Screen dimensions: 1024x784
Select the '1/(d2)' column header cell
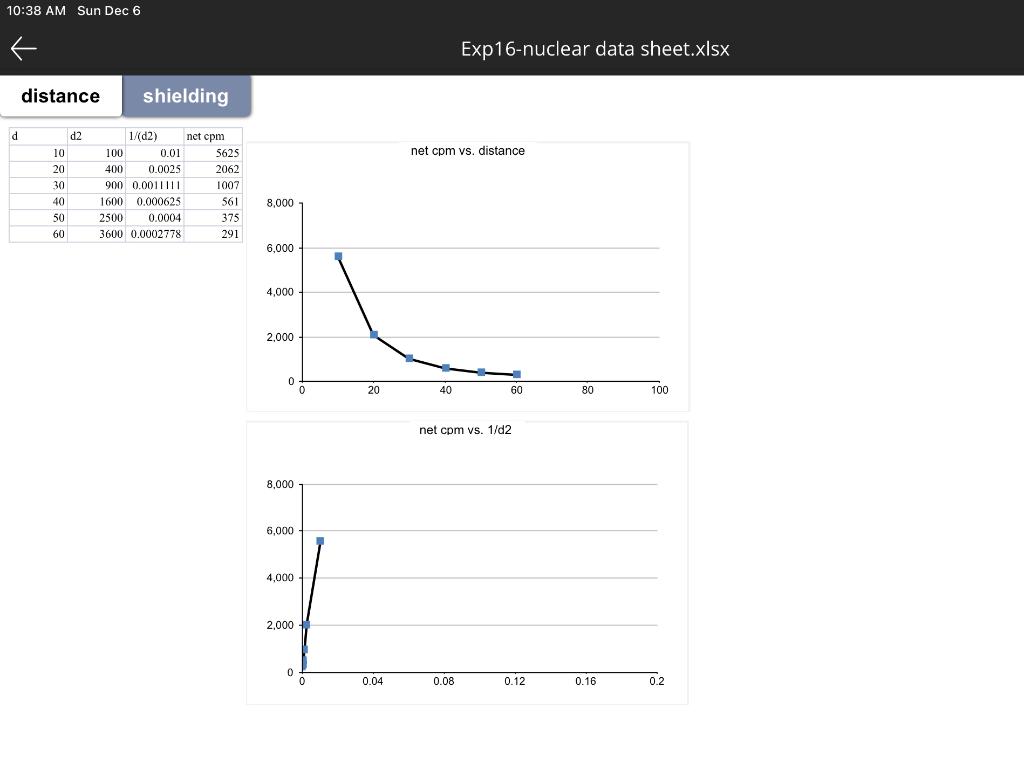tap(155, 136)
